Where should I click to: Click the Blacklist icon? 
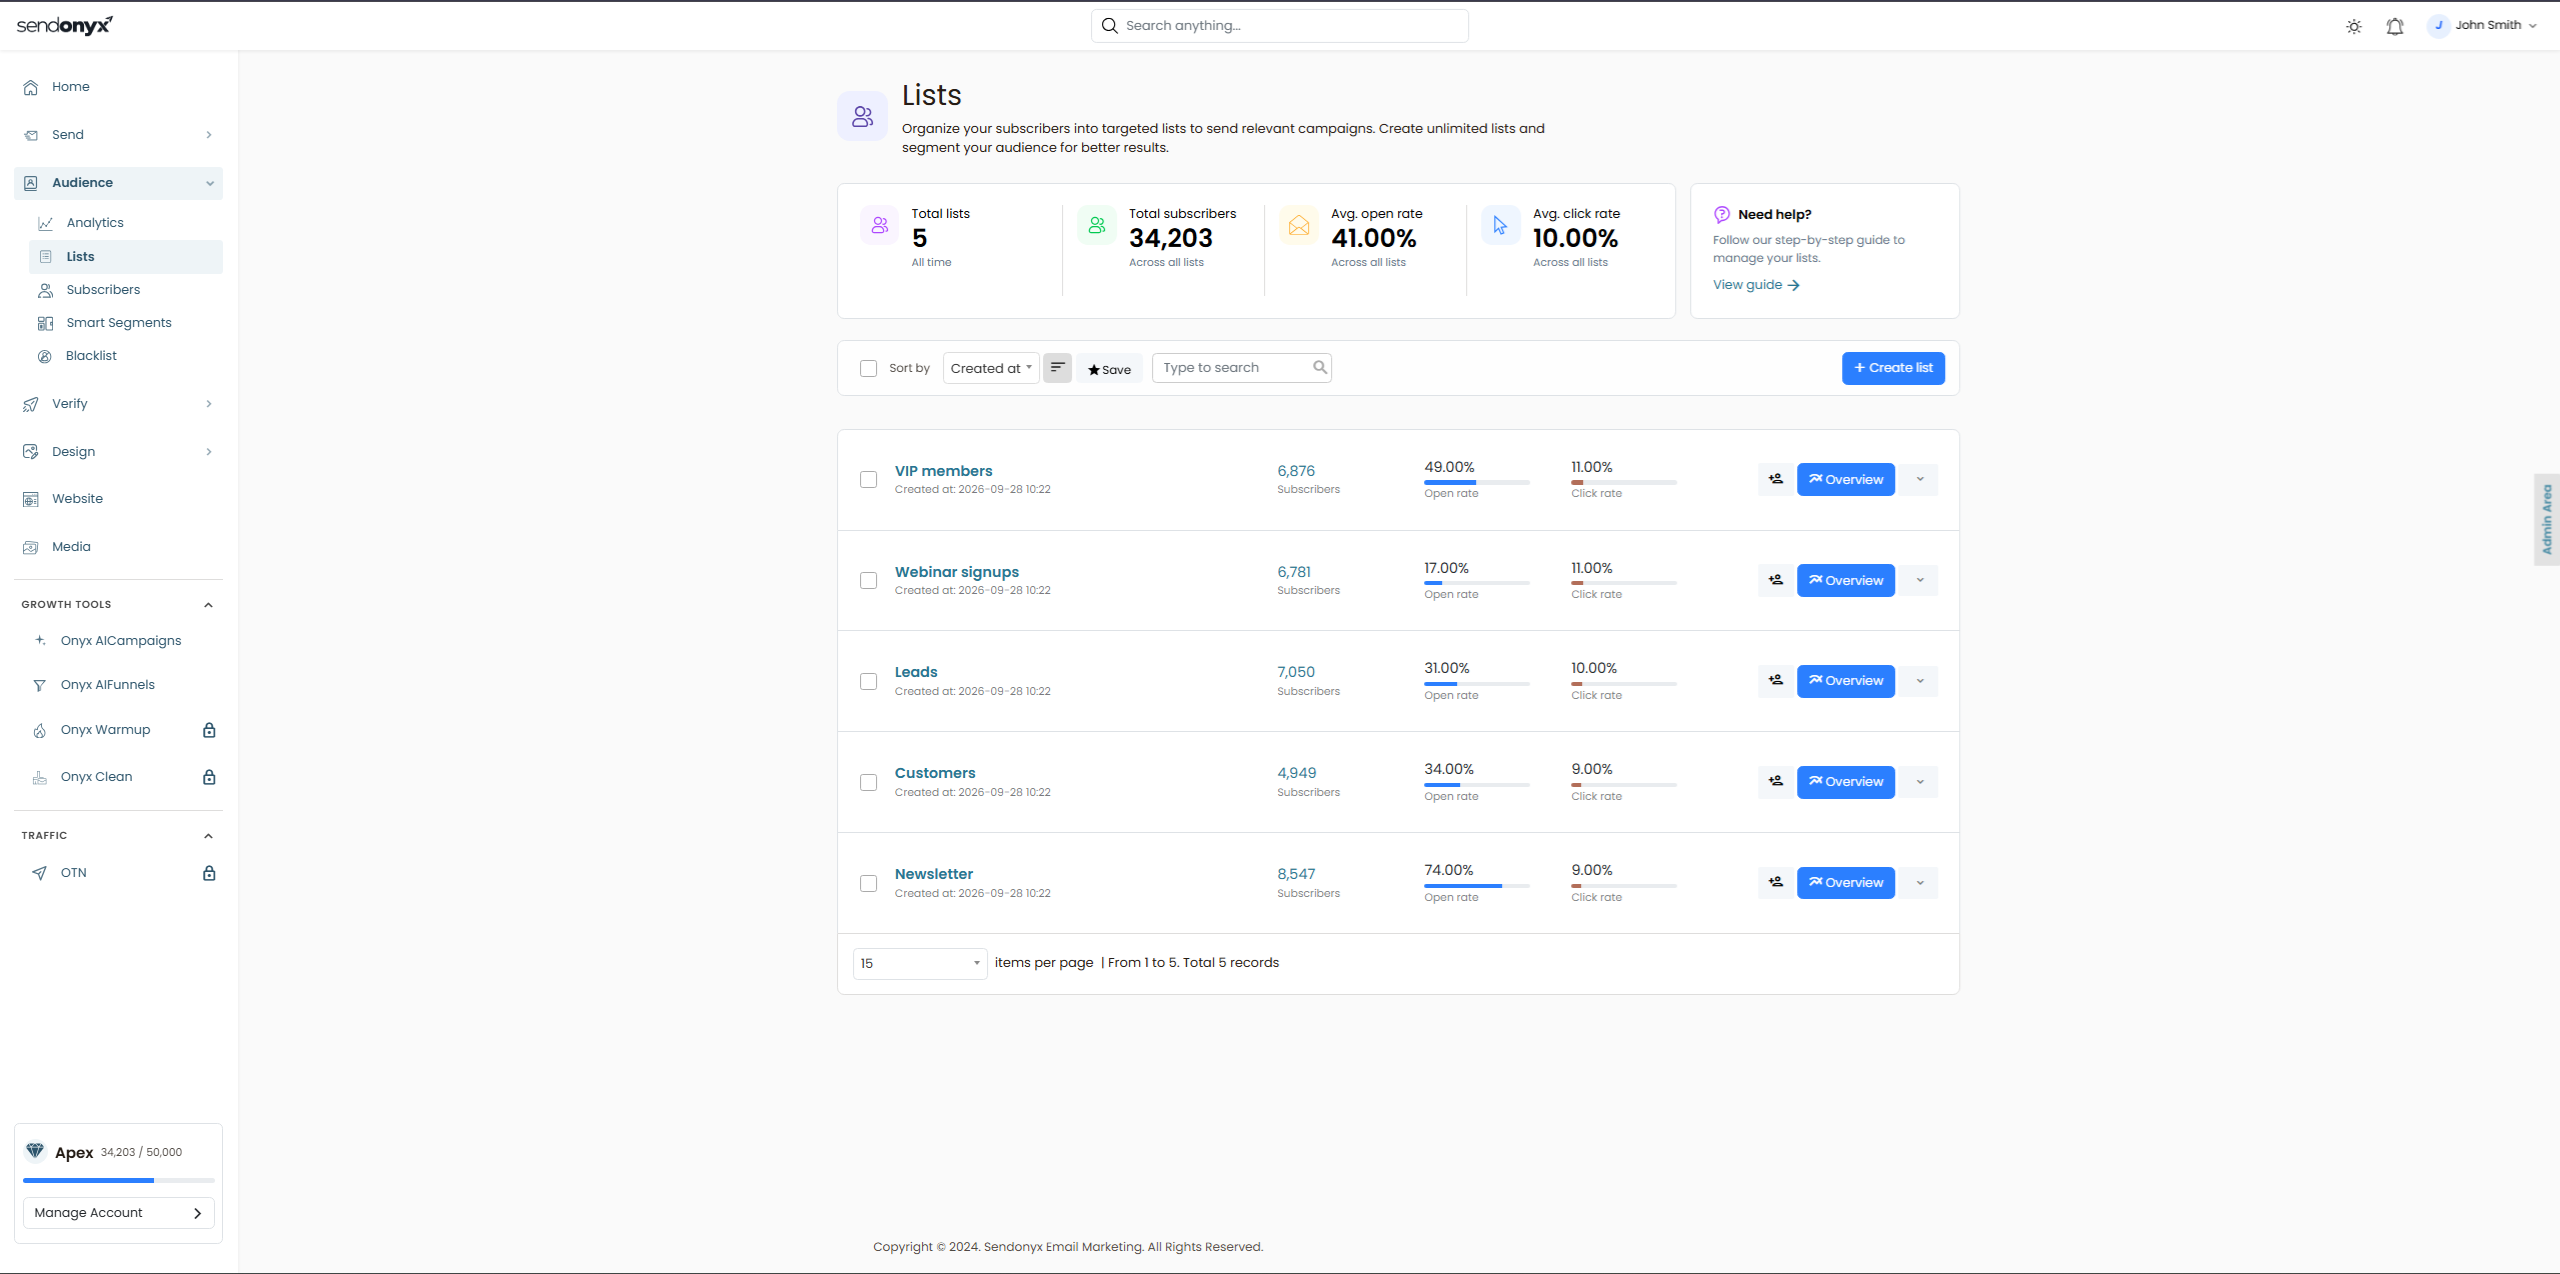[x=45, y=356]
